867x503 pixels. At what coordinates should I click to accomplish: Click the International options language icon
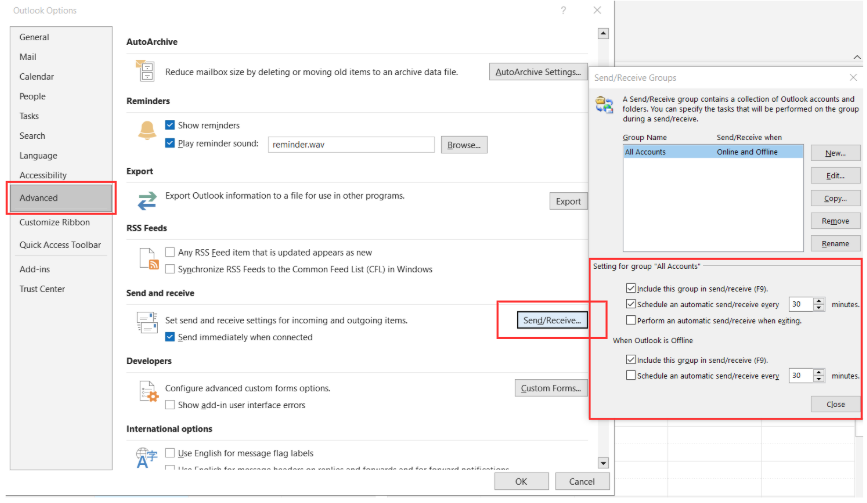pyautogui.click(x=147, y=458)
